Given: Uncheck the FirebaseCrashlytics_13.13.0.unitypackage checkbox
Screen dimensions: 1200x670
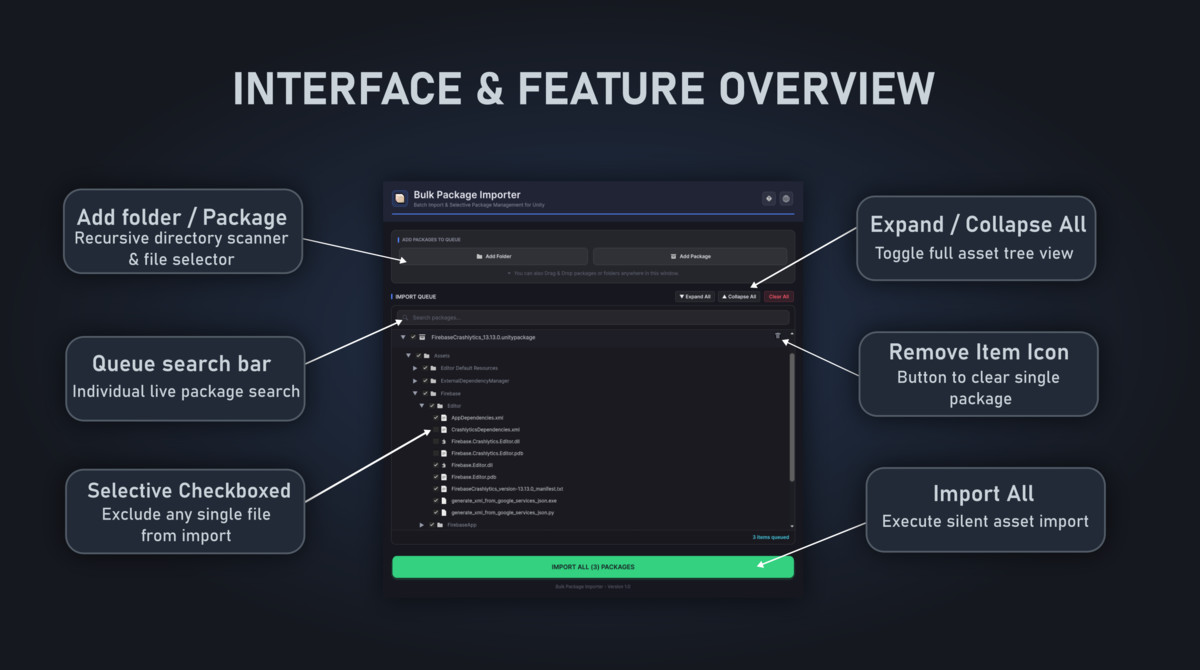Looking at the screenshot, I should (413, 337).
